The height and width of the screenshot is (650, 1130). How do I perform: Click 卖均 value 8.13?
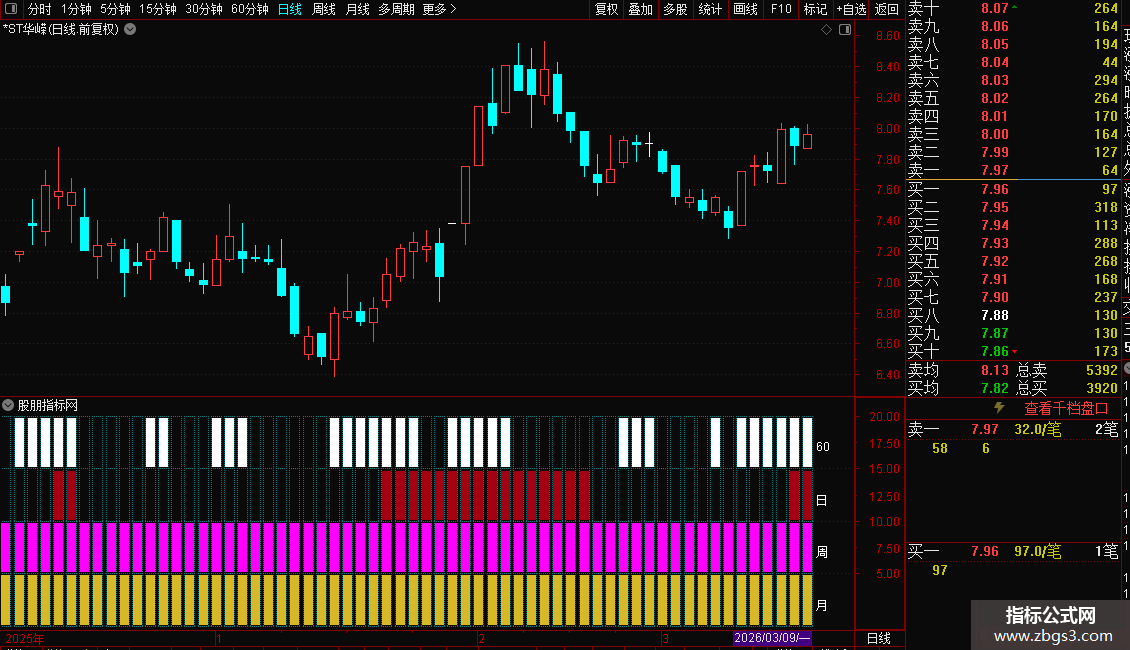995,370
